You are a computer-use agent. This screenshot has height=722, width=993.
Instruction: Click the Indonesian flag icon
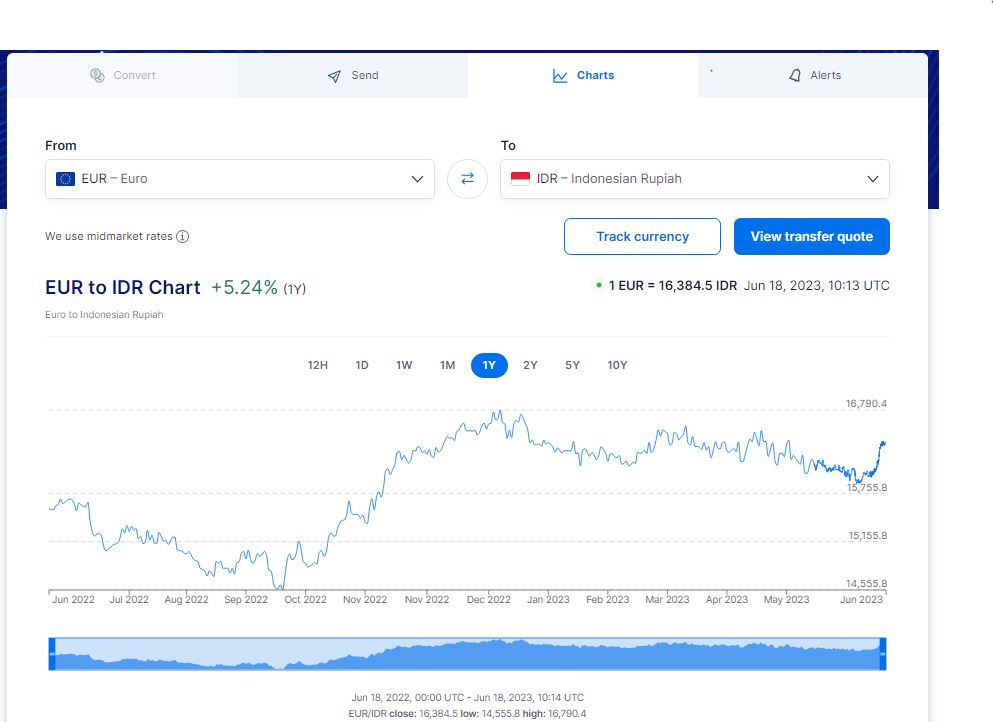coord(520,179)
